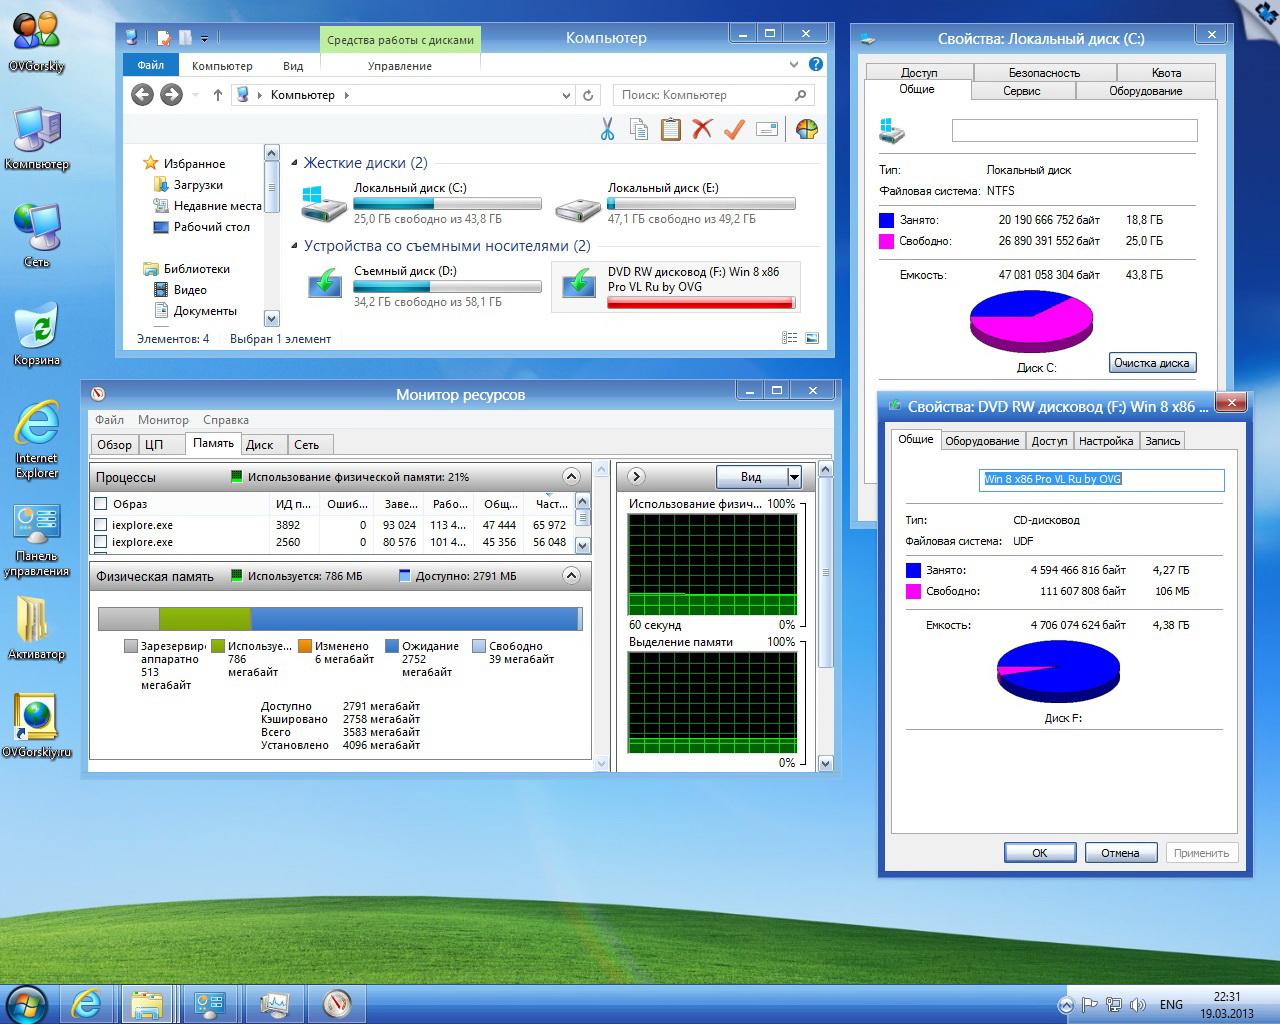Open the Безопасность tab in disk properties
Viewport: 1280px width, 1024px height.
[1043, 73]
